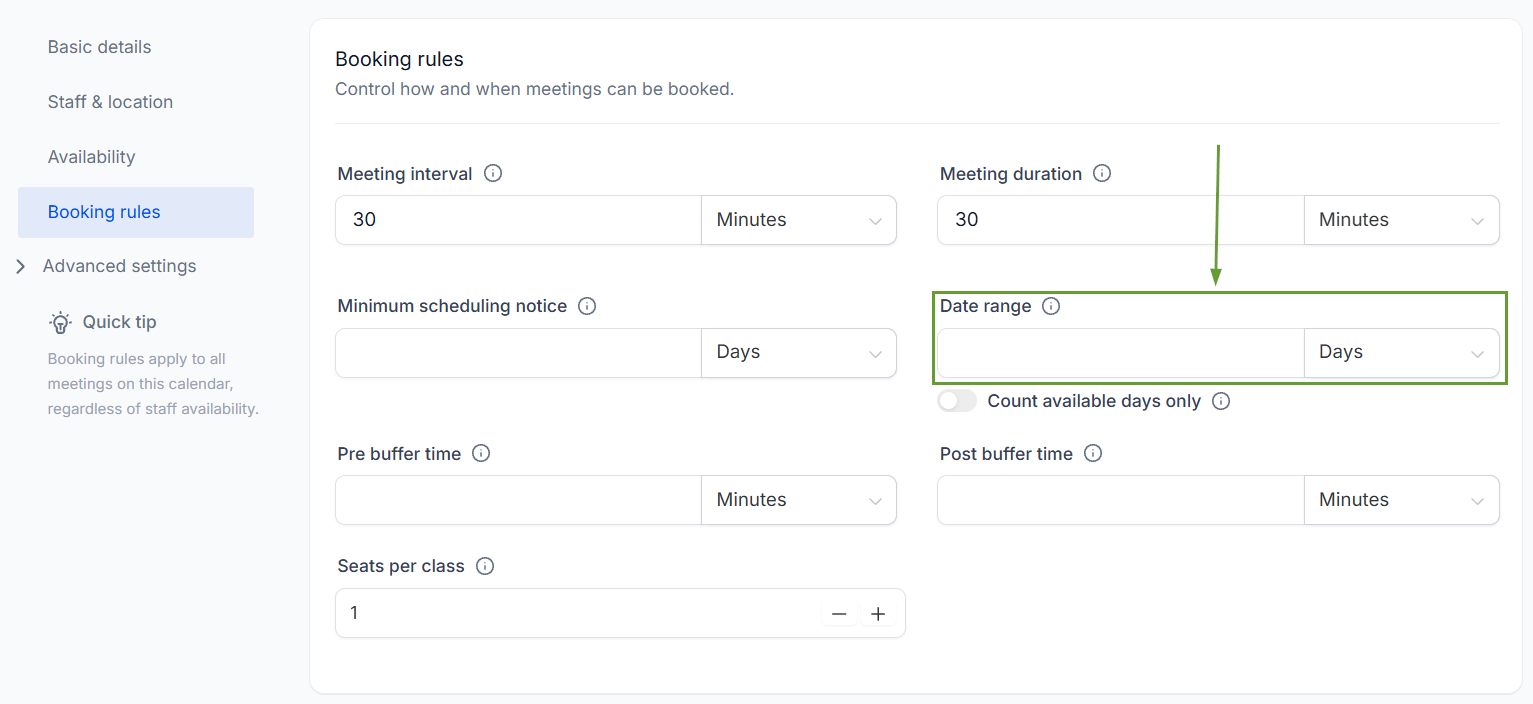Go to Basic details section
Image resolution: width=1533 pixels, height=704 pixels.
100,47
